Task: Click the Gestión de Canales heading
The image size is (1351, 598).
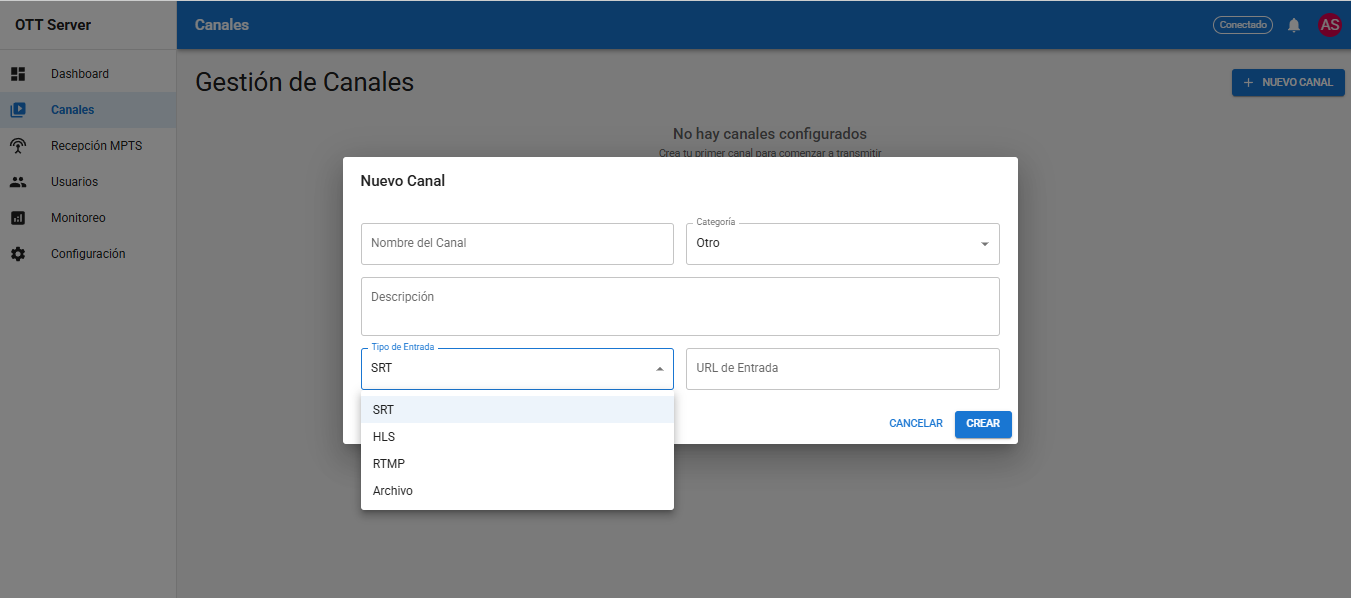Action: click(x=304, y=82)
